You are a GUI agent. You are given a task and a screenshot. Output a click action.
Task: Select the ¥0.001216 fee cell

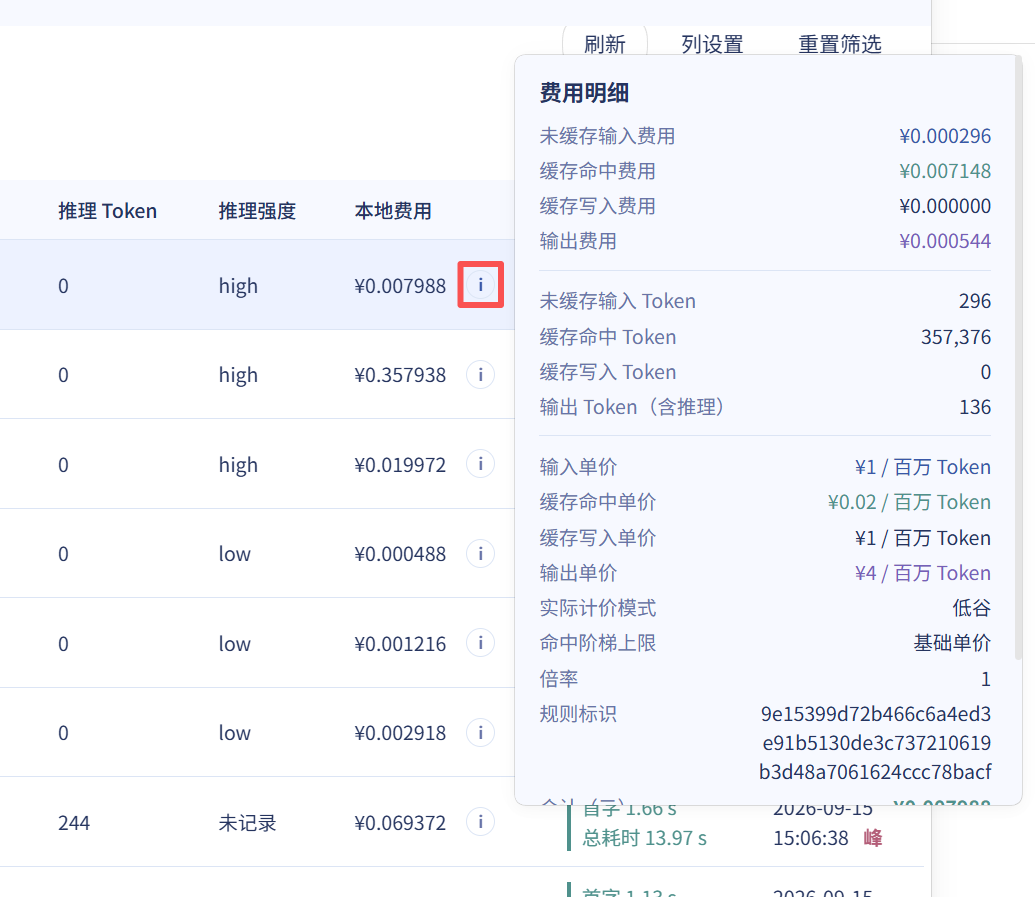[400, 644]
